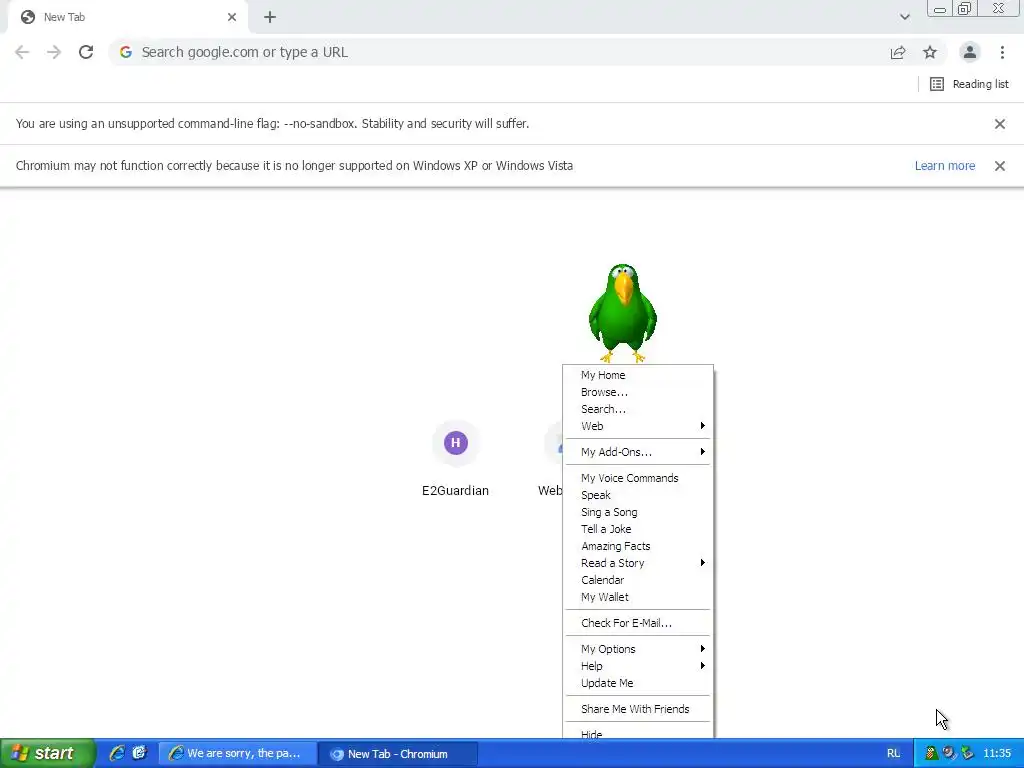Screen dimensions: 1024x768
Task: Close the New Tab tab
Action: 232,17
